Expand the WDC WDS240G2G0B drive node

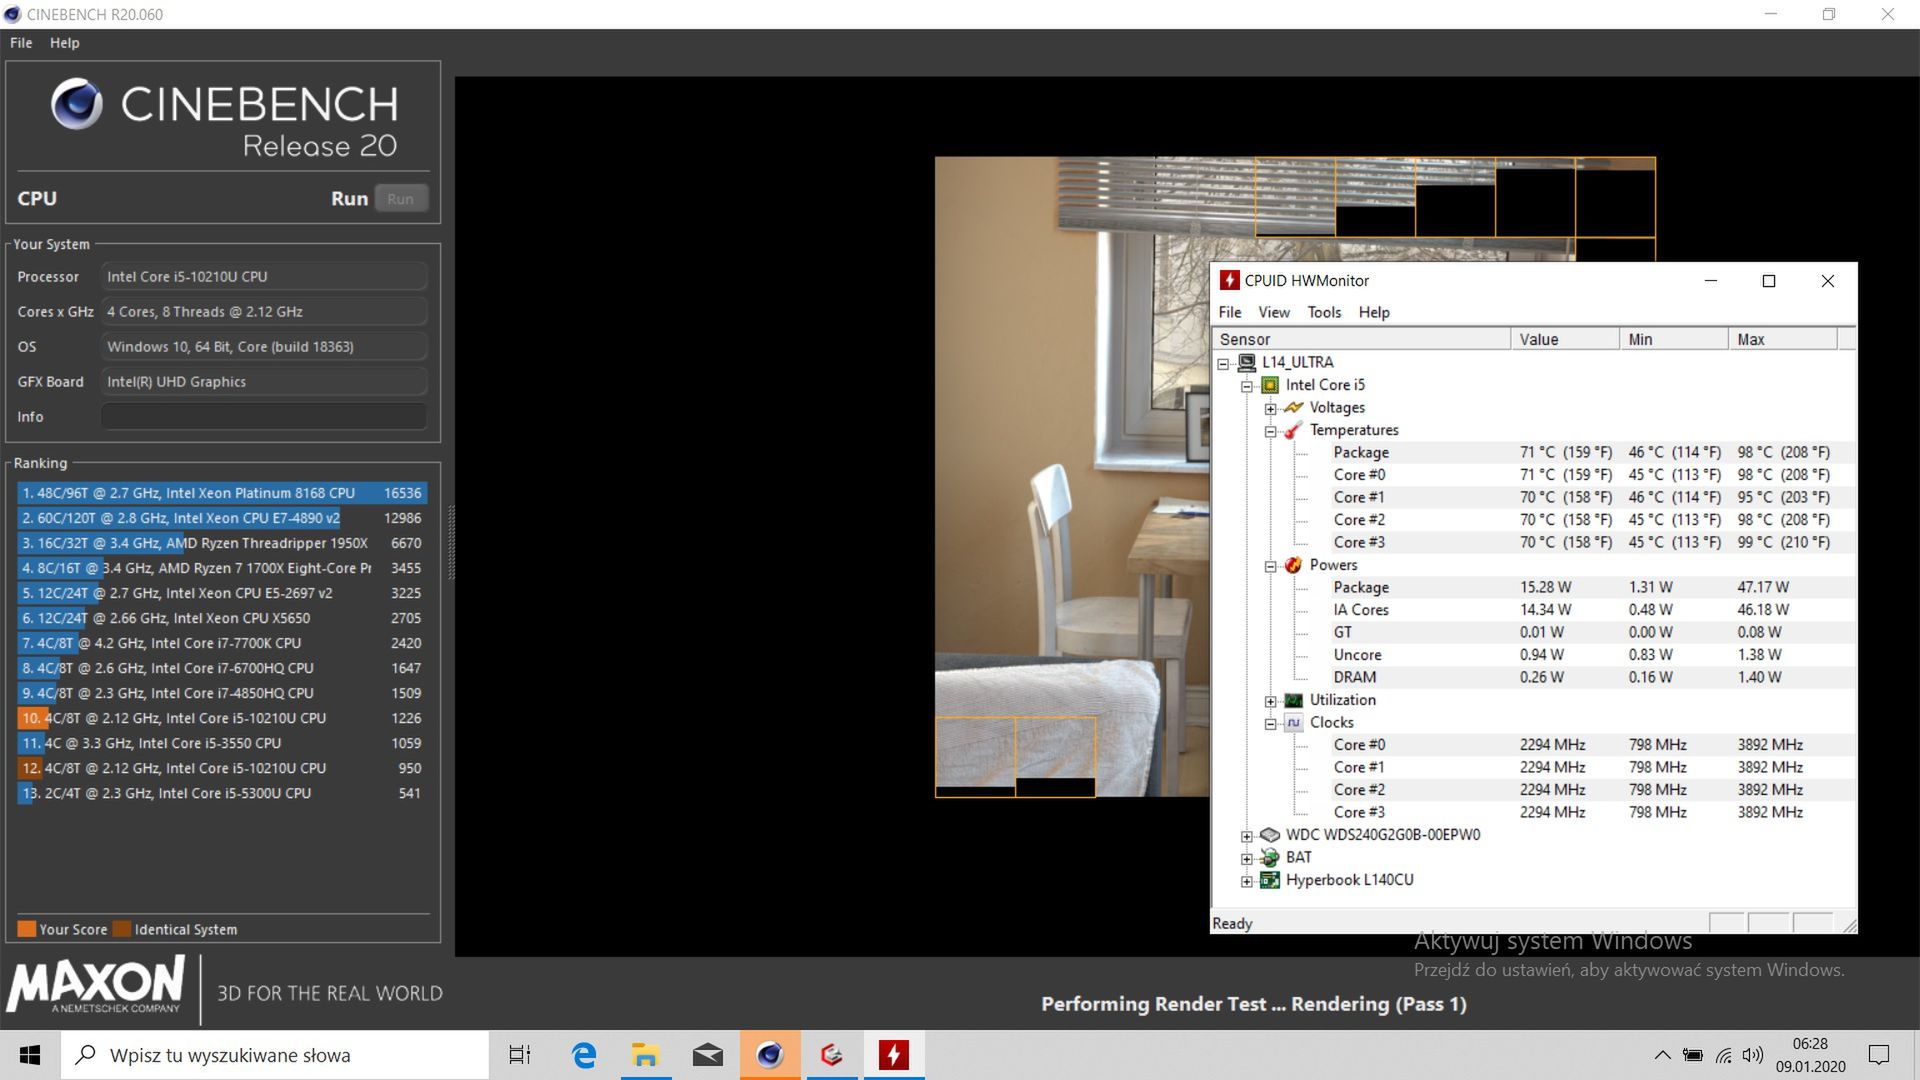tap(1246, 836)
